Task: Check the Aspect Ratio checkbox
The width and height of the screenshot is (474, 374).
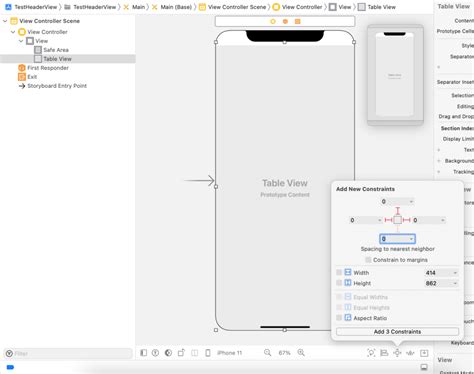Action: coord(339,318)
